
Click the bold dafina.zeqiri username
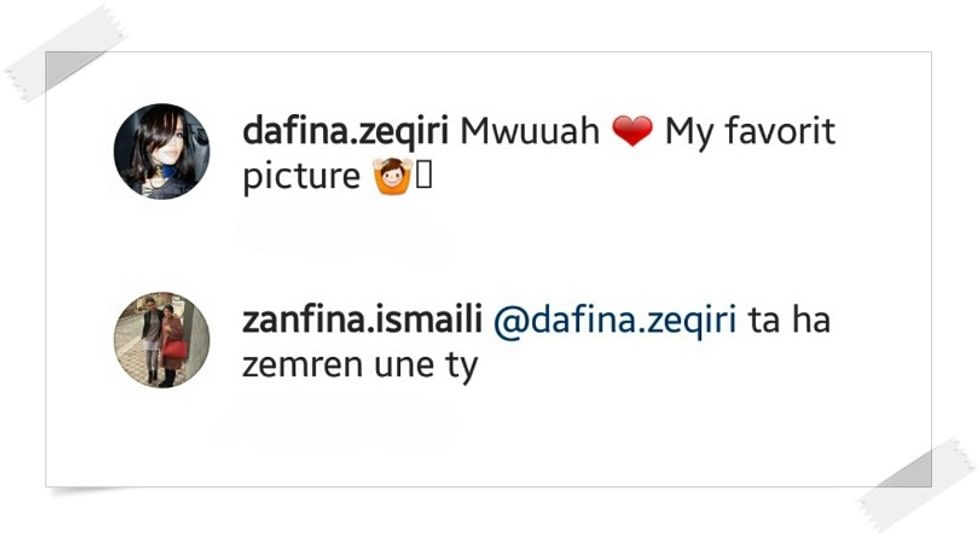345,132
